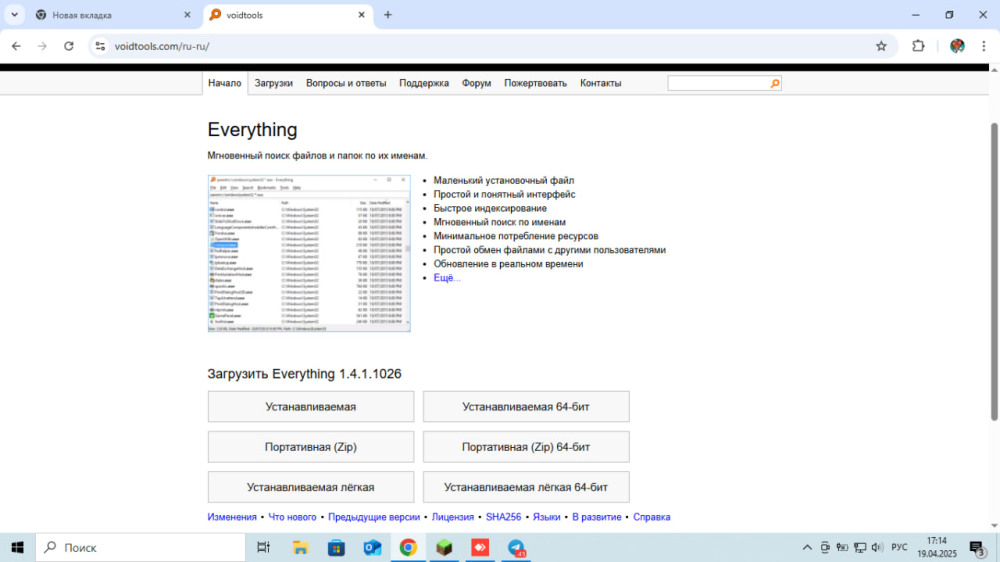Click the volume speaker tray icon
Screen dimensions: 1000x562
click(x=878, y=547)
